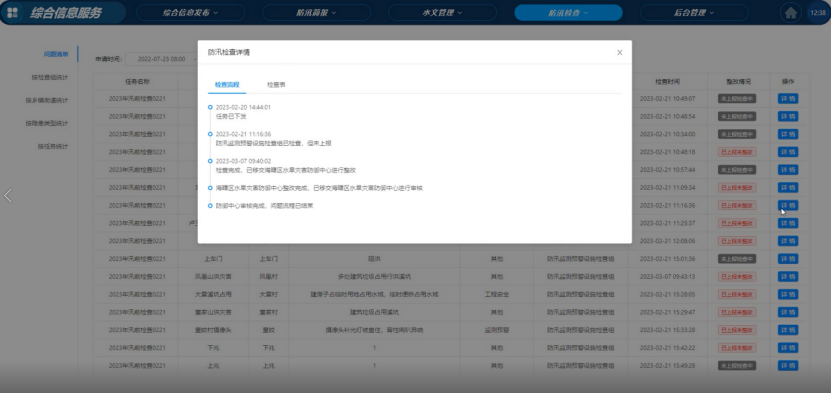Click 详情 for the 凤凰山洪灾害 row
Viewport: 831px width, 393px height.
click(x=788, y=276)
